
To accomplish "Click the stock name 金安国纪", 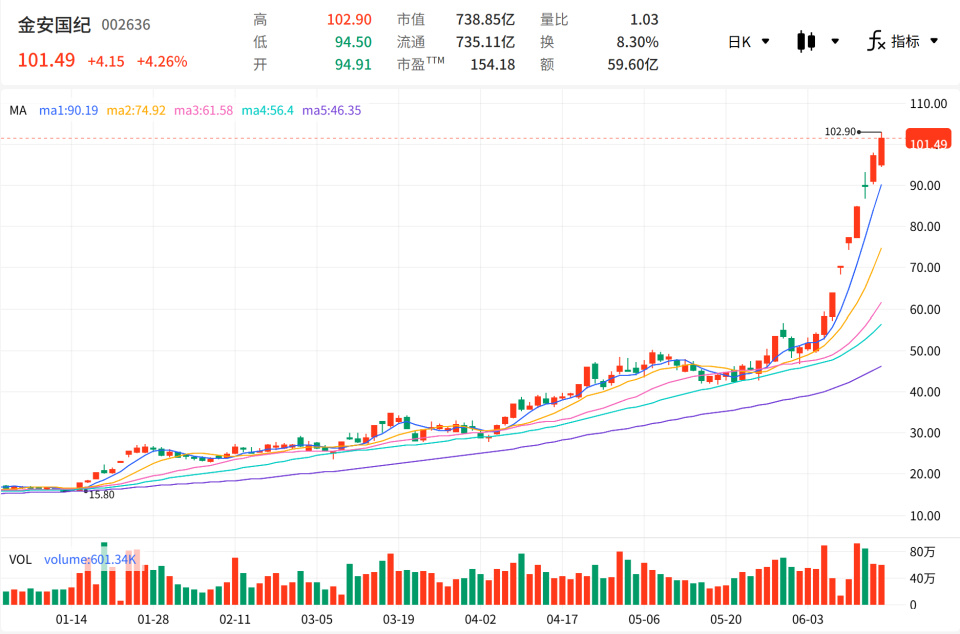I will pyautogui.click(x=54, y=25).
